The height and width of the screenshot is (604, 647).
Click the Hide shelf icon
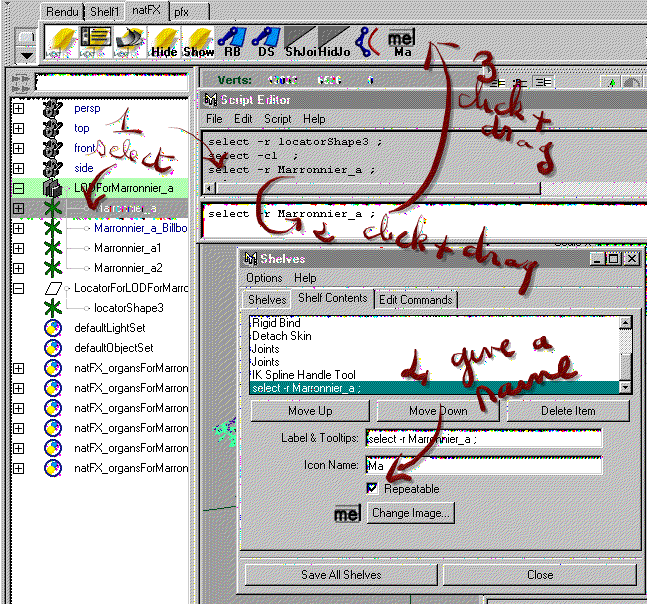click(x=166, y=41)
